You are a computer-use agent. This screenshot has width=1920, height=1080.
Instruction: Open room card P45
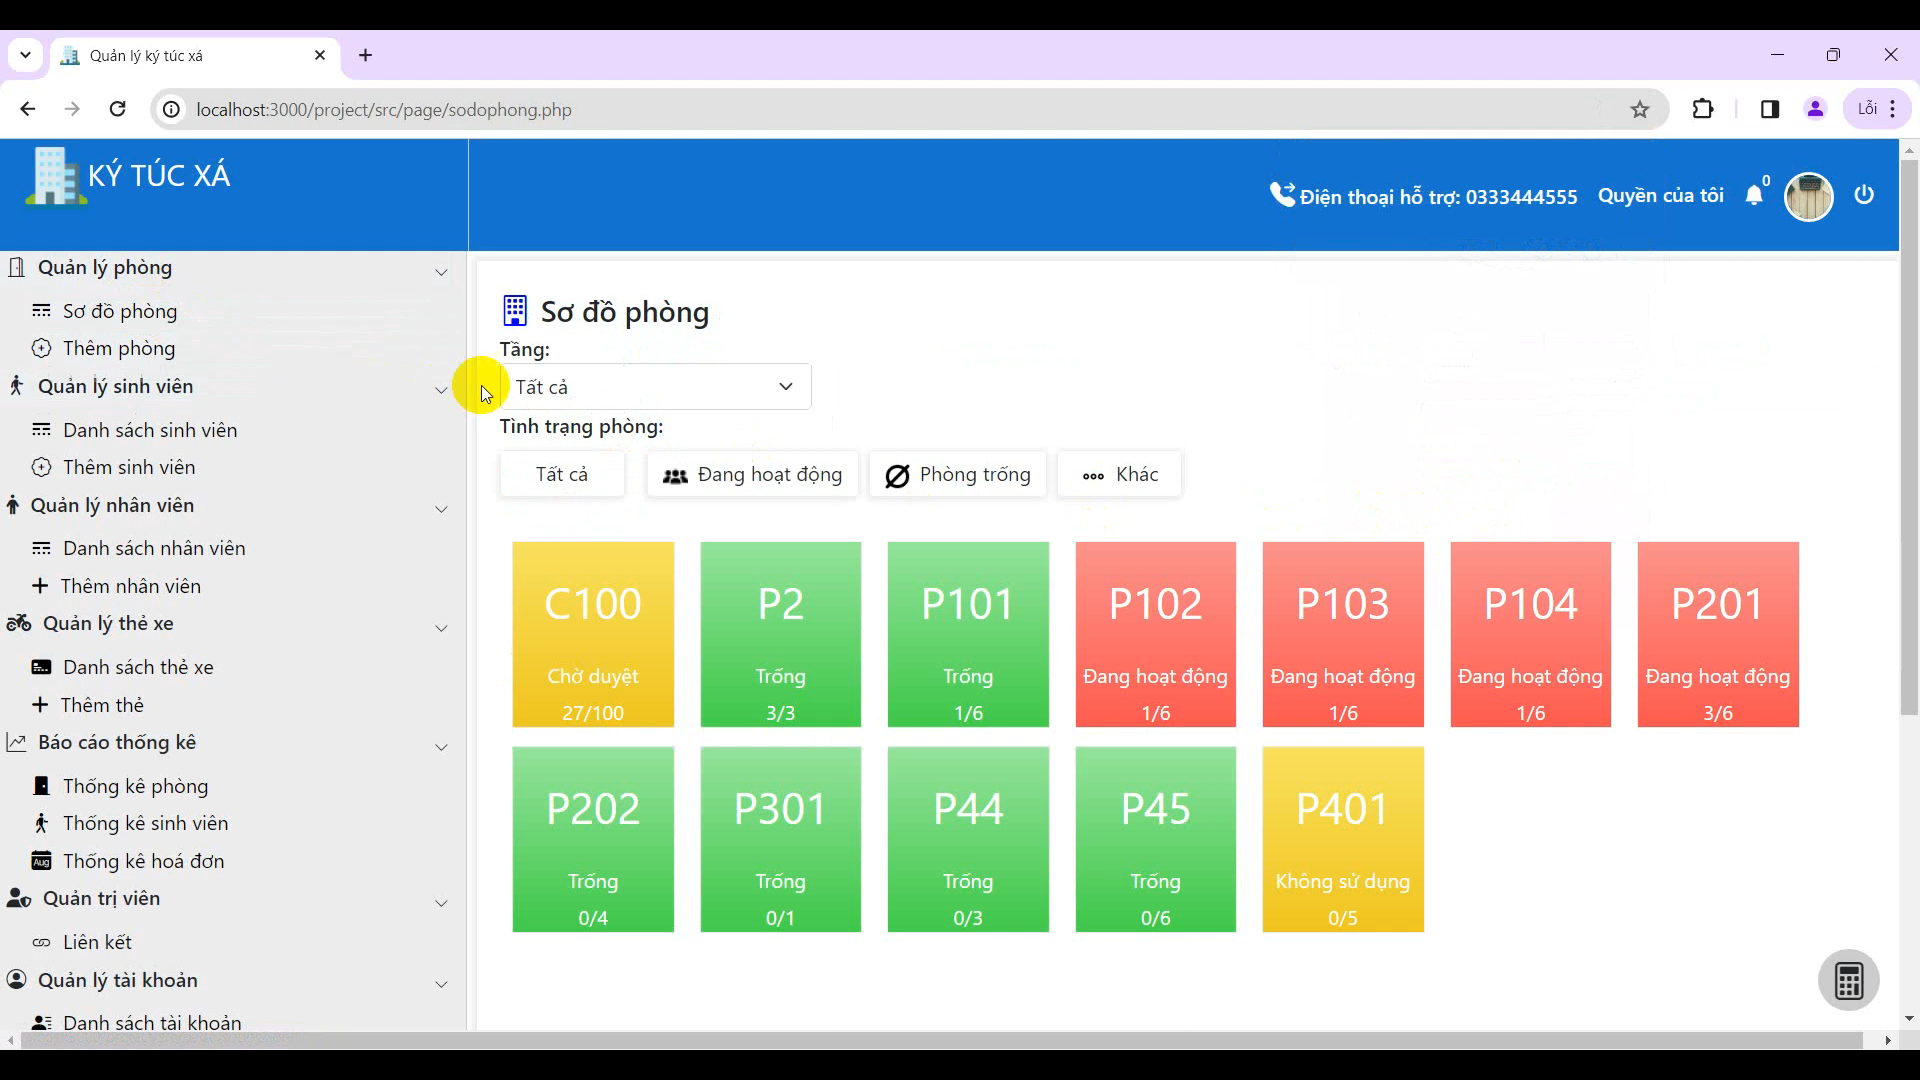(1155, 839)
